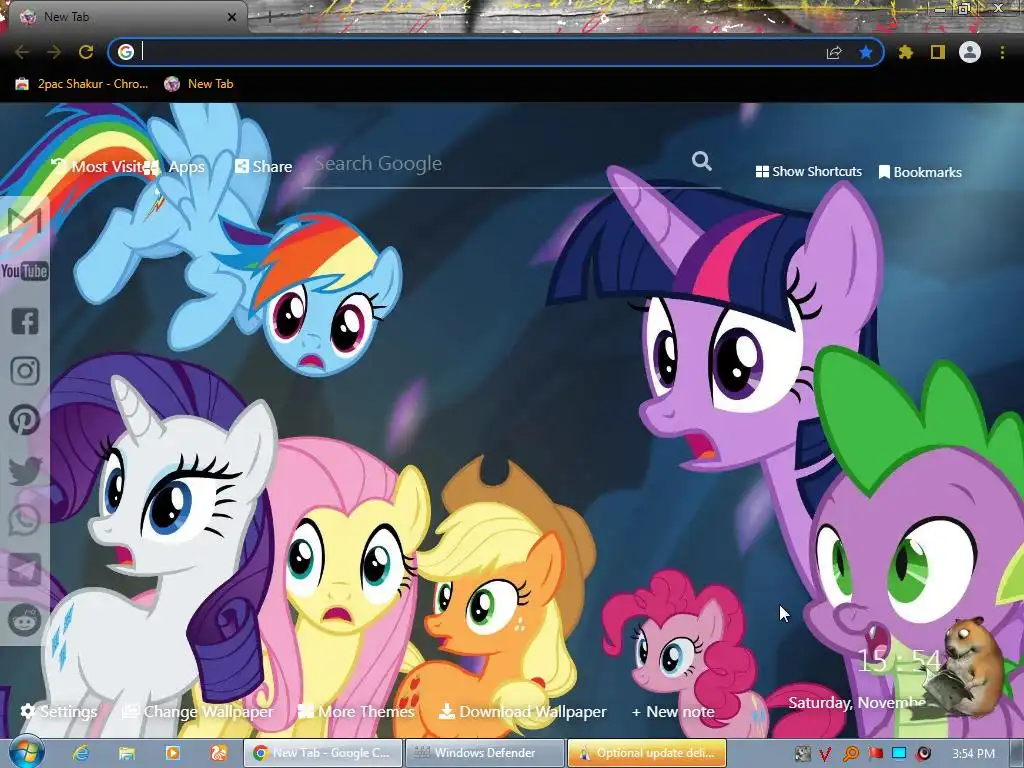
Task: Browse More Themes
Action: point(356,711)
